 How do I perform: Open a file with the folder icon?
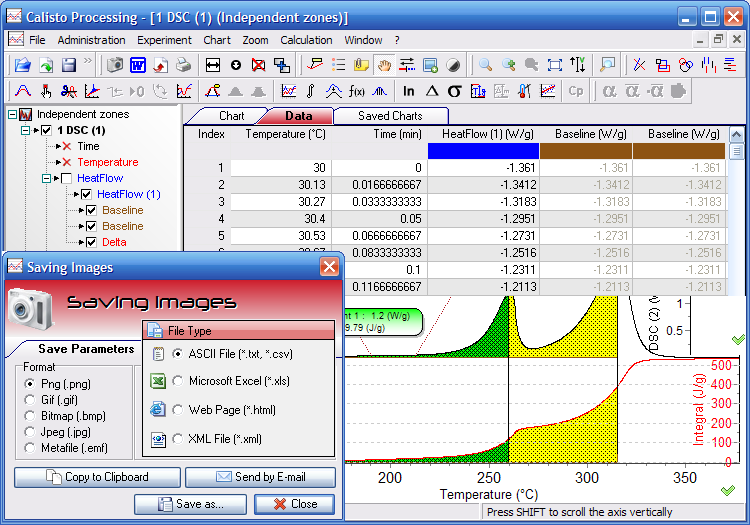[x=22, y=65]
